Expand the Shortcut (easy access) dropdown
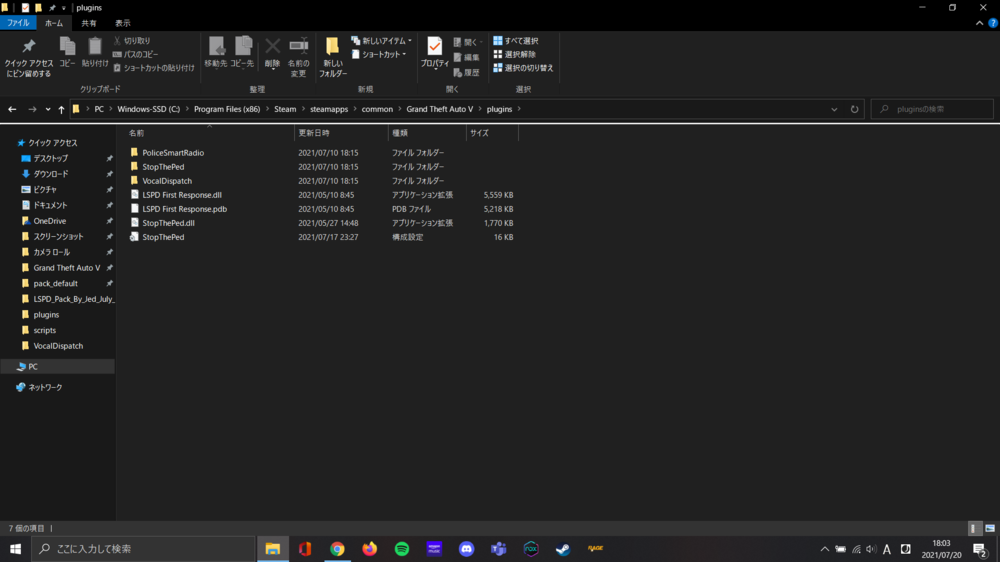 [379, 54]
